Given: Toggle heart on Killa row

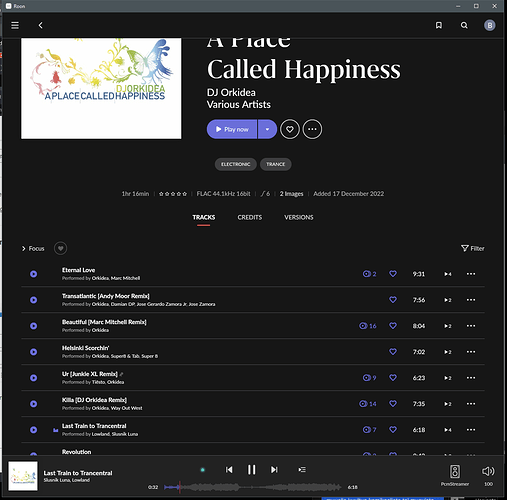Looking at the screenshot, I should point(393,404).
